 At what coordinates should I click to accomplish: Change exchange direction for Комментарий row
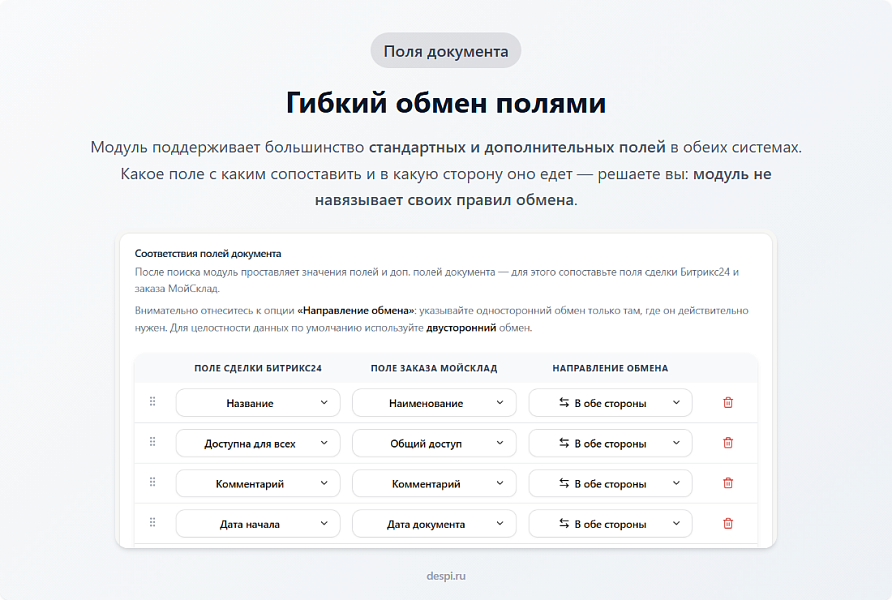(x=610, y=483)
